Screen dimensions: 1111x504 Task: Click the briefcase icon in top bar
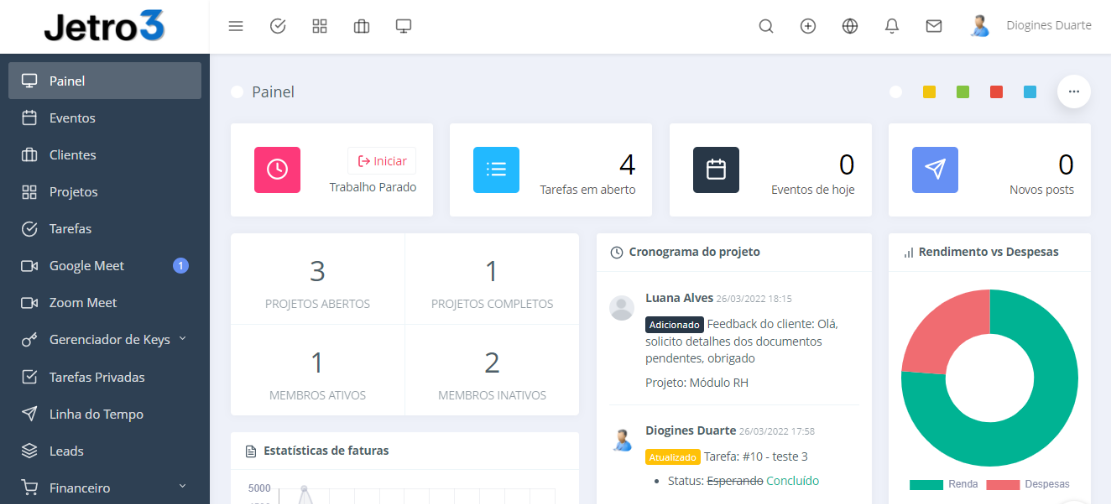(x=362, y=26)
